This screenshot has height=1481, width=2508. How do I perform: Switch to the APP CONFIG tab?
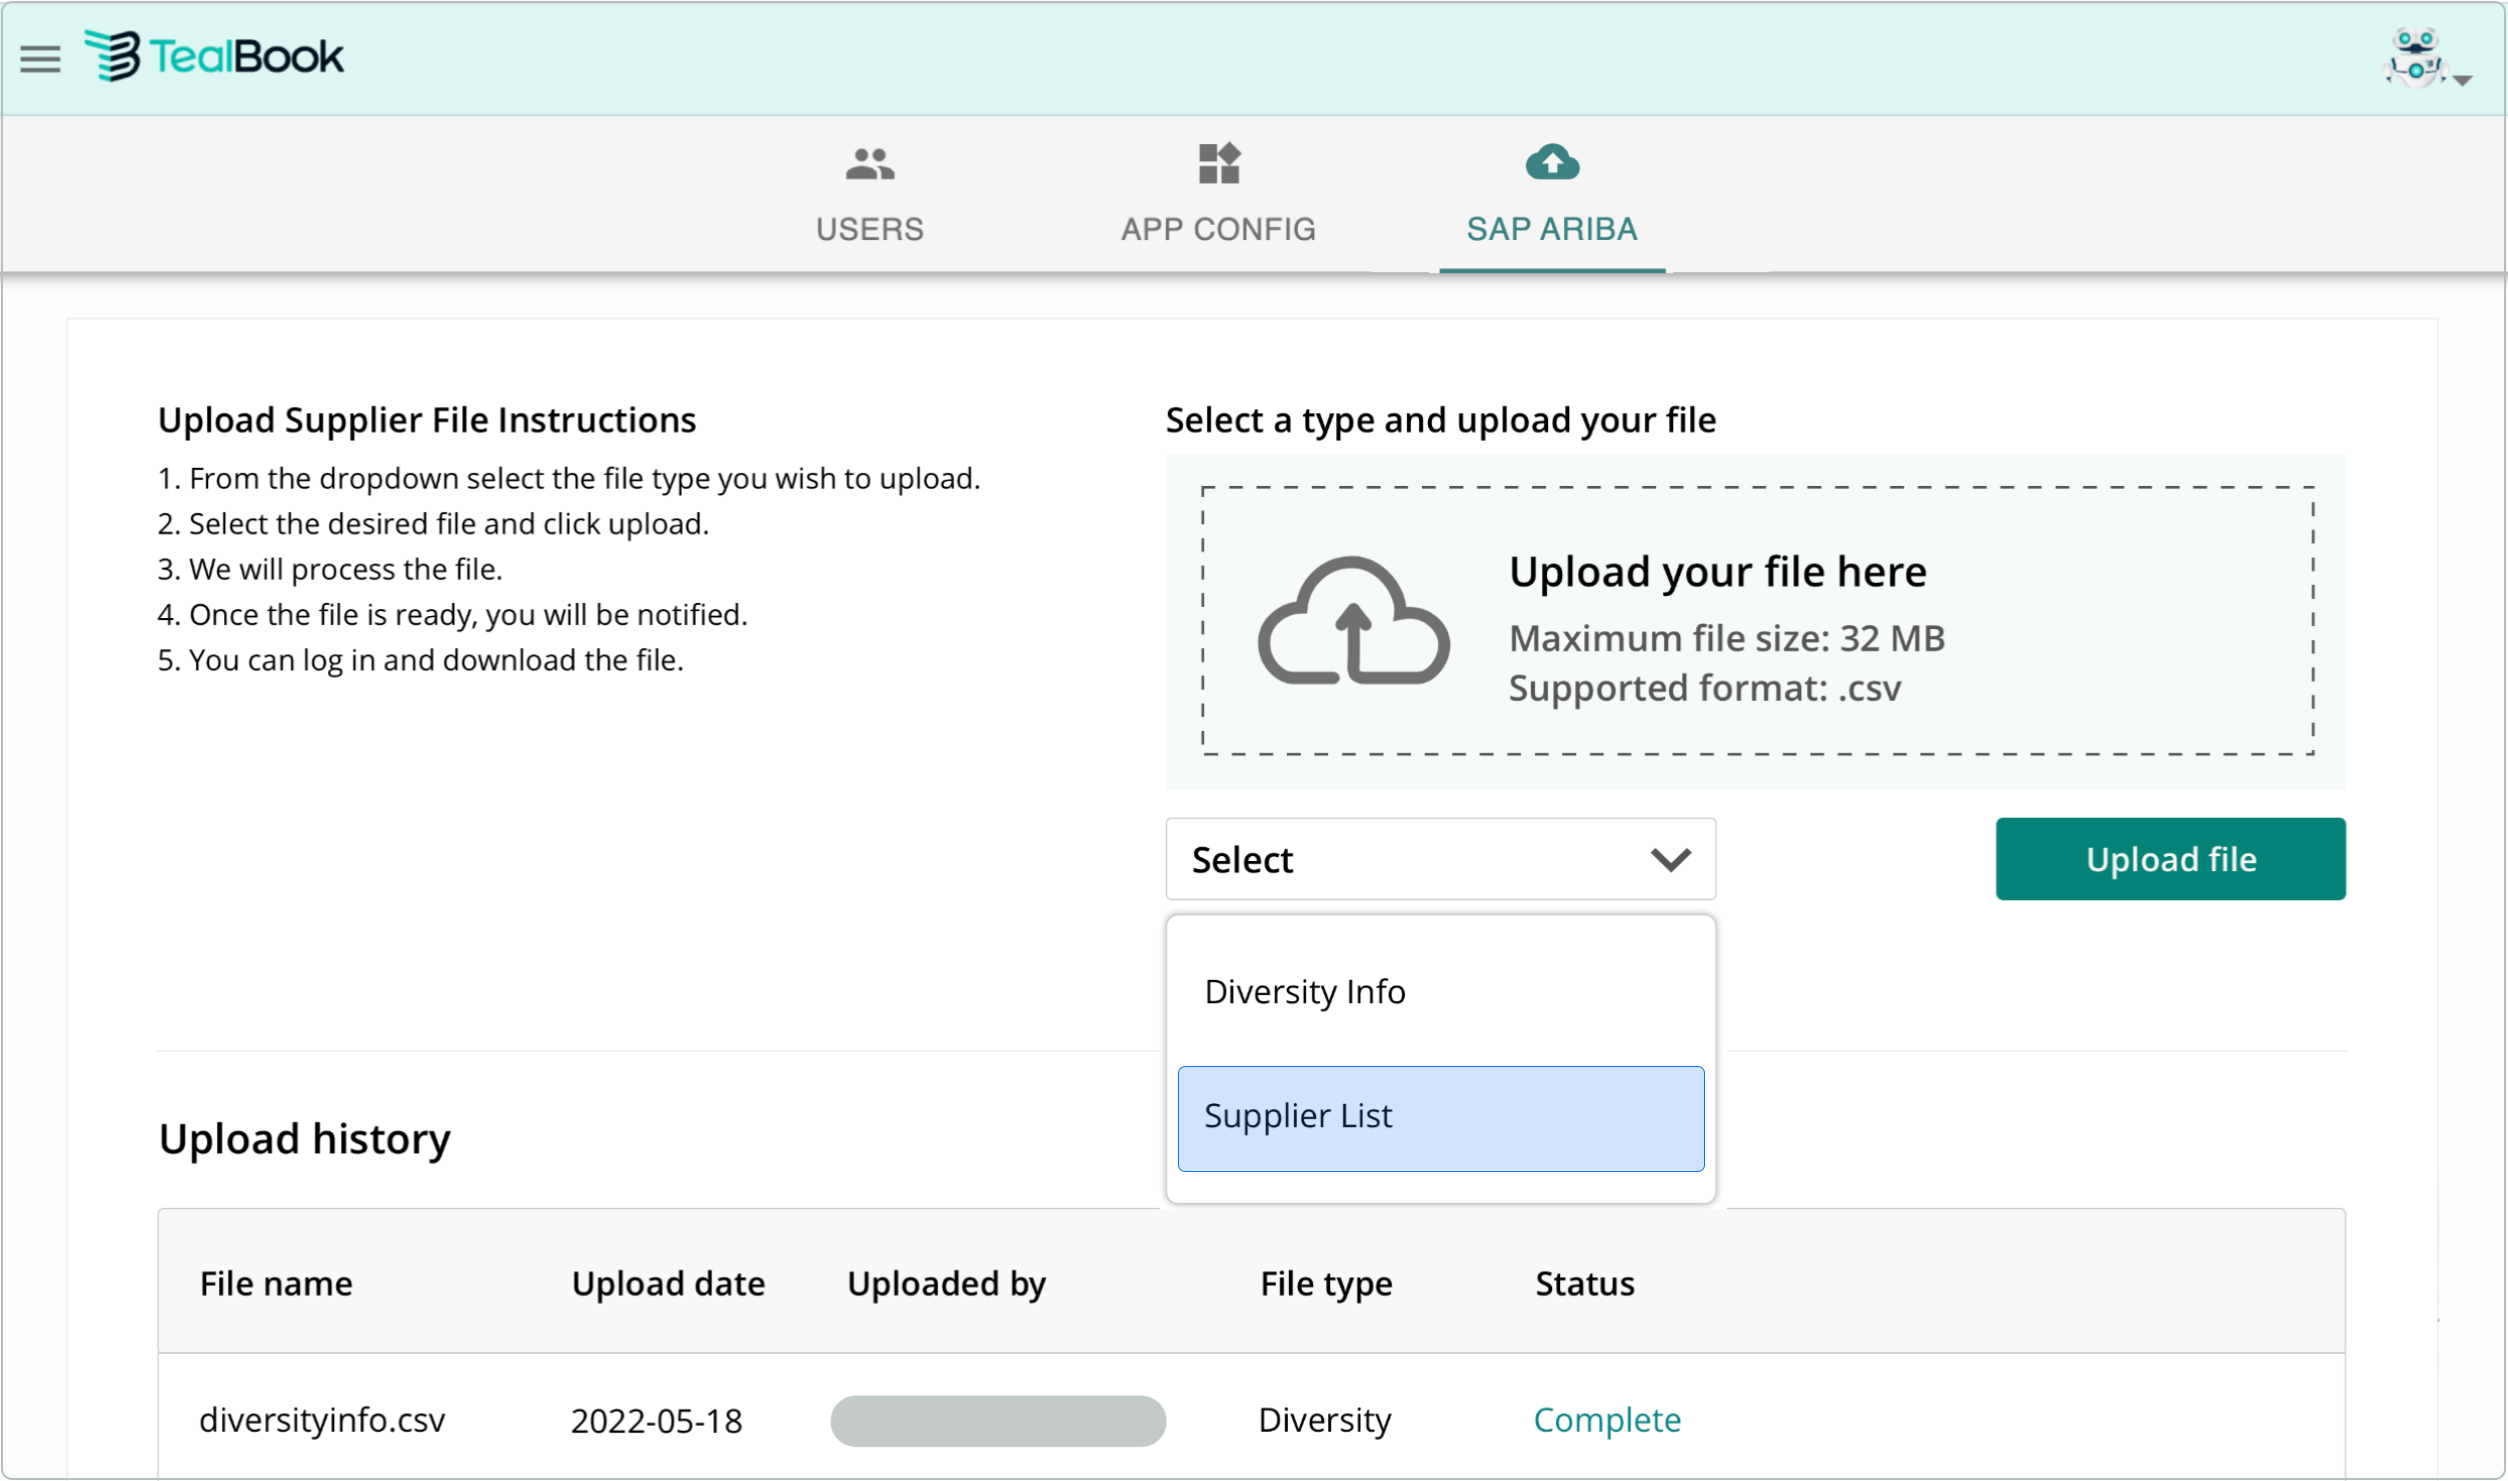pos(1218,194)
